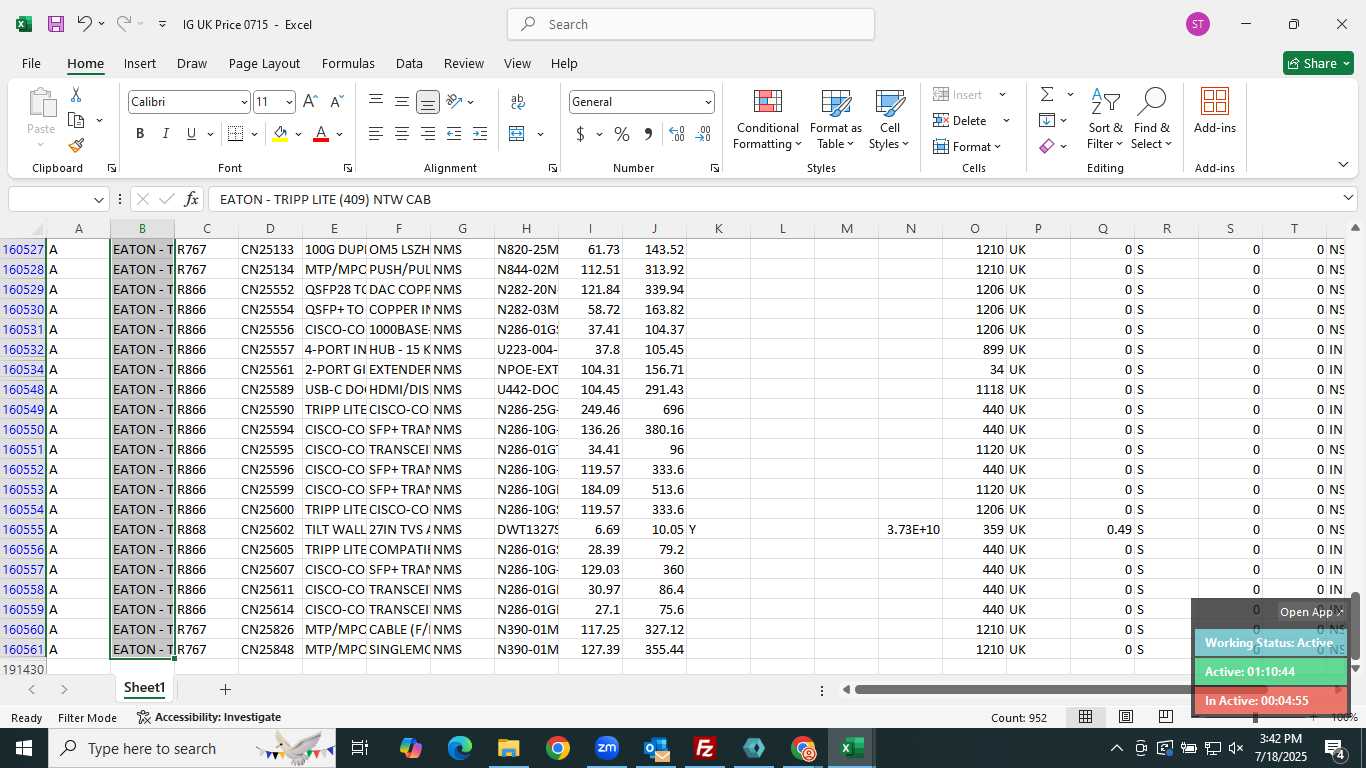The width and height of the screenshot is (1366, 768).
Task: Click the Decrease Indent icon
Action: (x=454, y=134)
